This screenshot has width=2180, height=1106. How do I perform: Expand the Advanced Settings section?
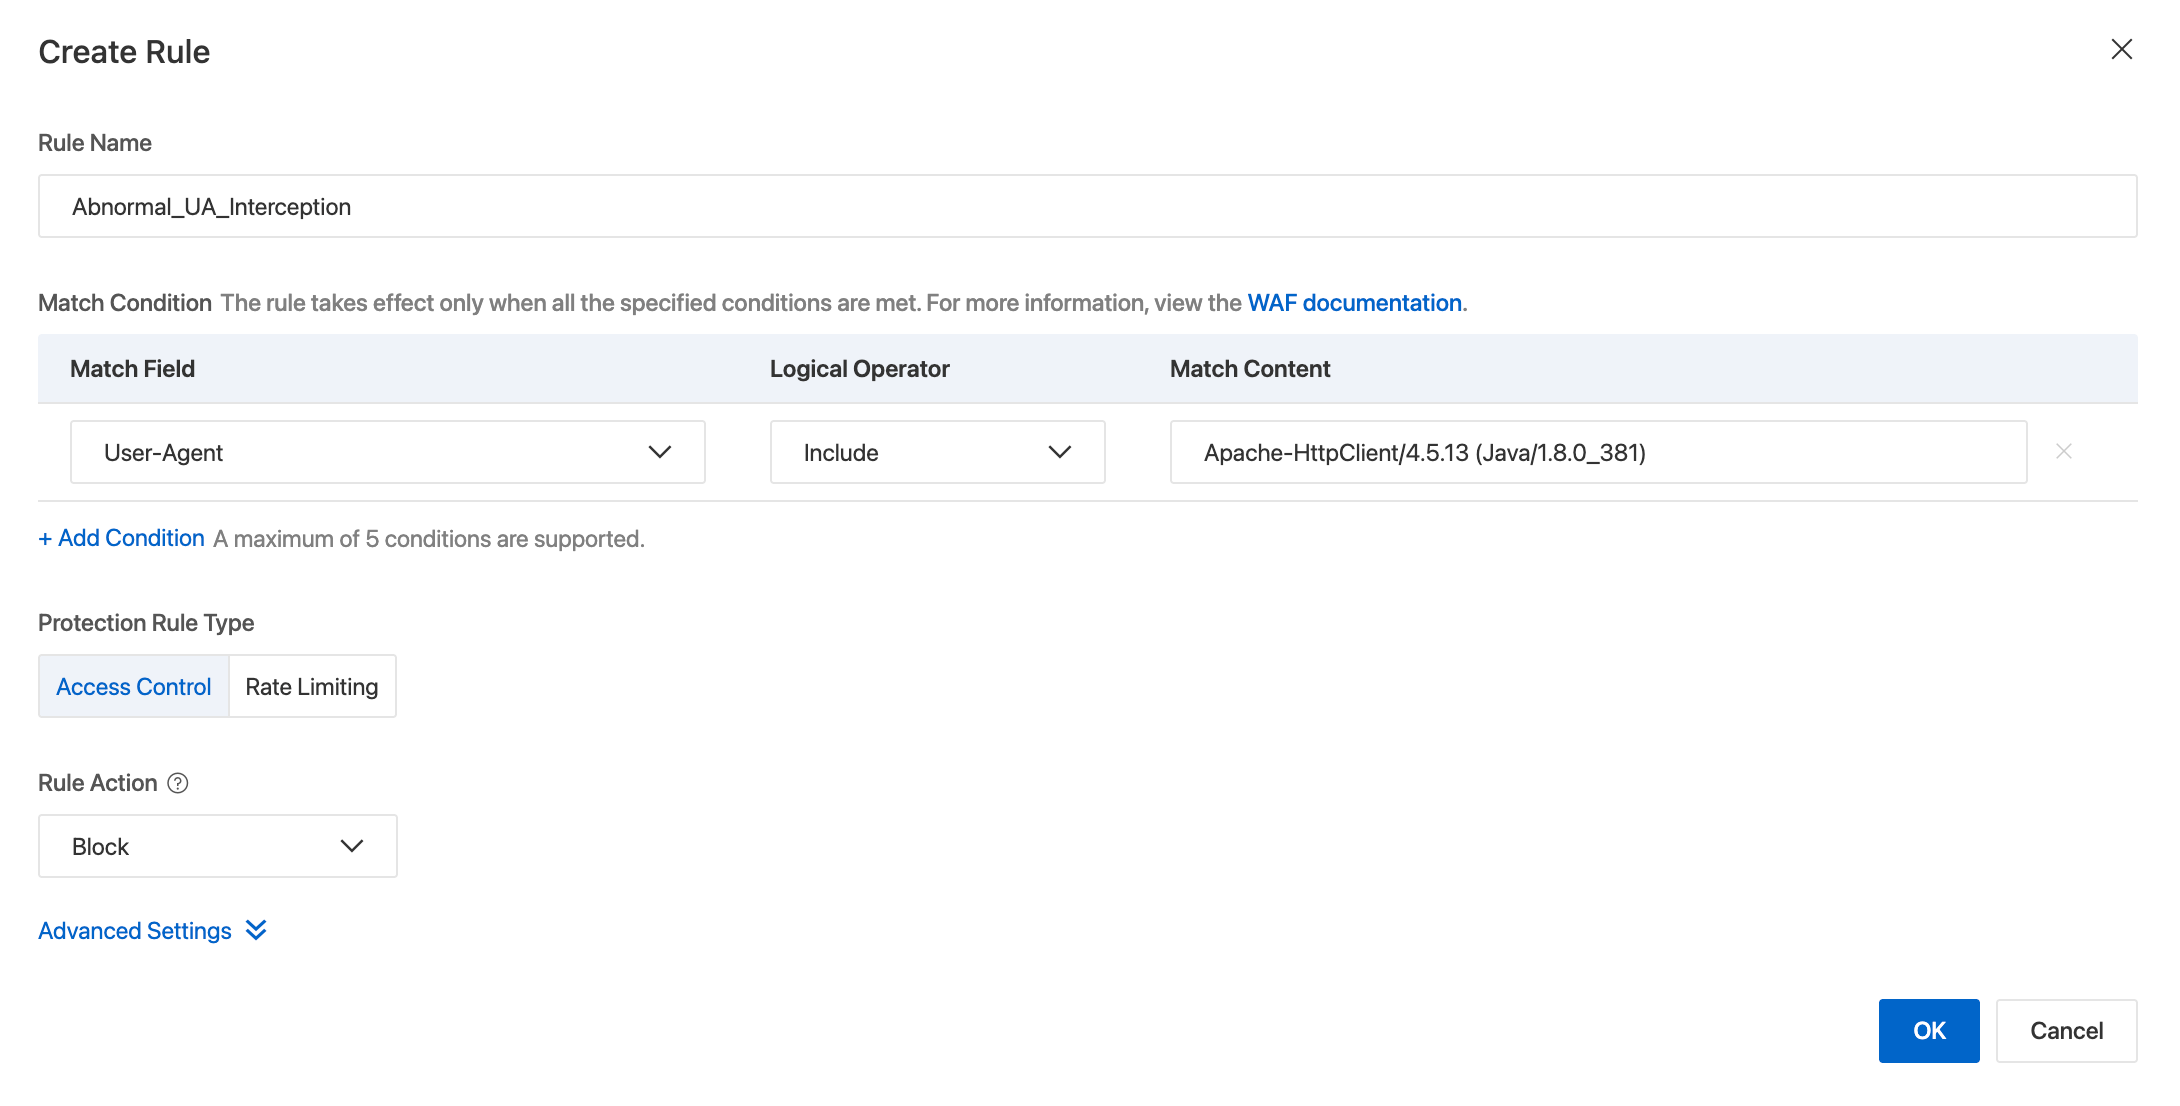click(135, 931)
